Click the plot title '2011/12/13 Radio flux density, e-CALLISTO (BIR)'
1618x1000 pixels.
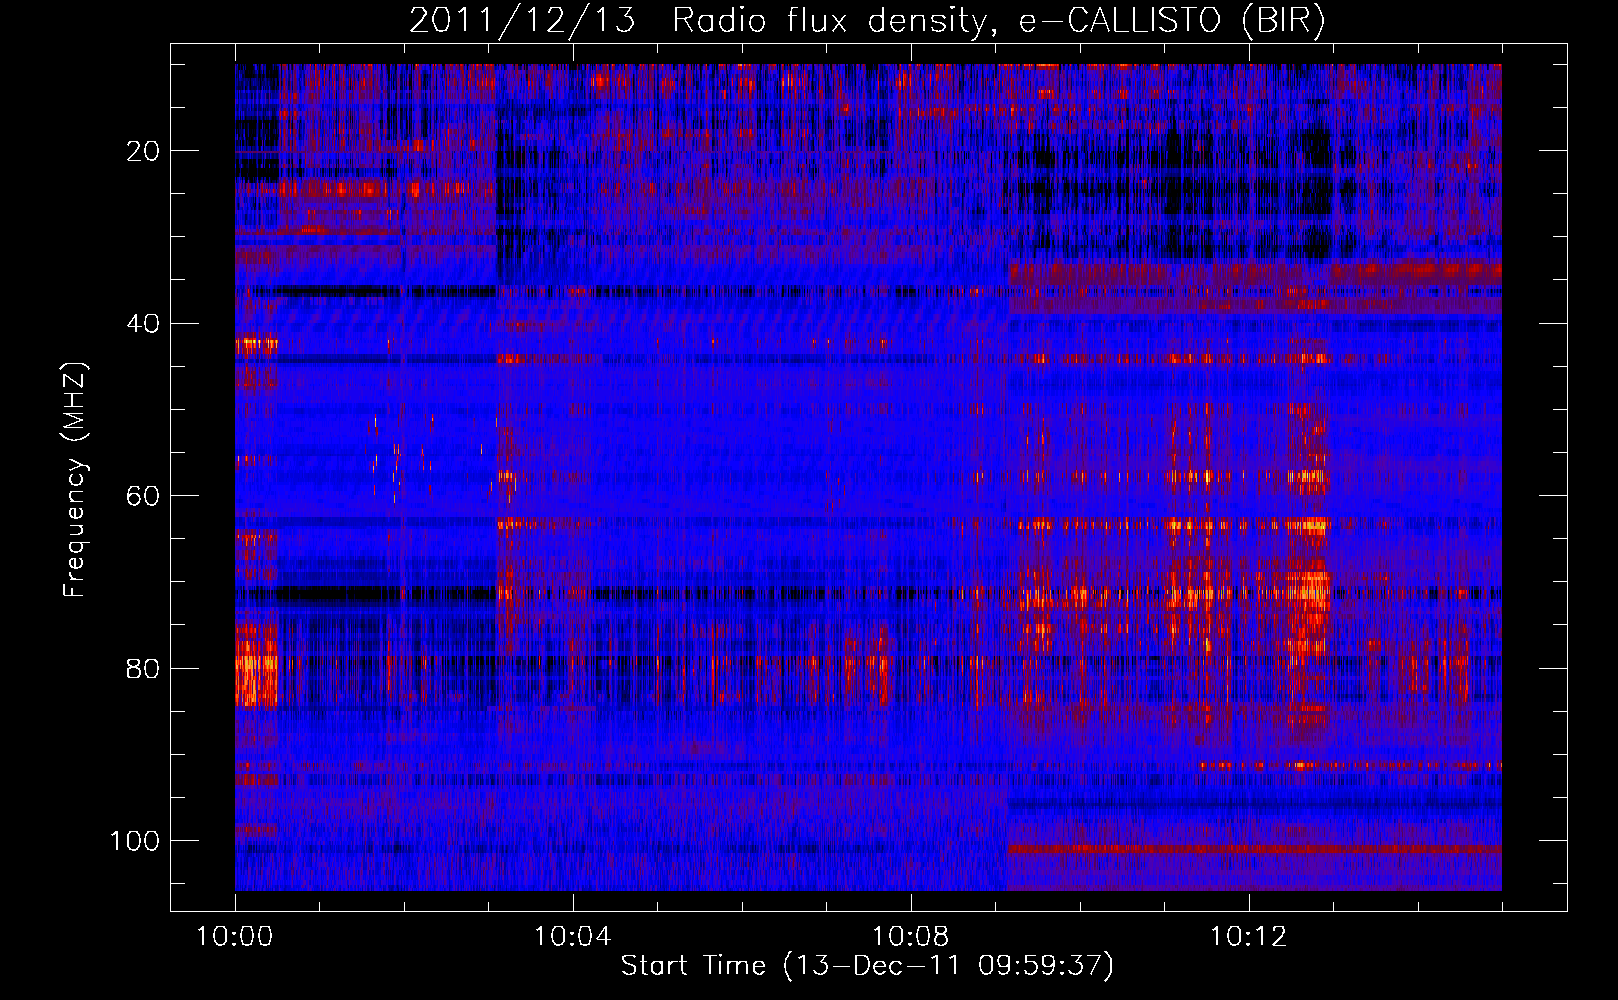point(867,20)
